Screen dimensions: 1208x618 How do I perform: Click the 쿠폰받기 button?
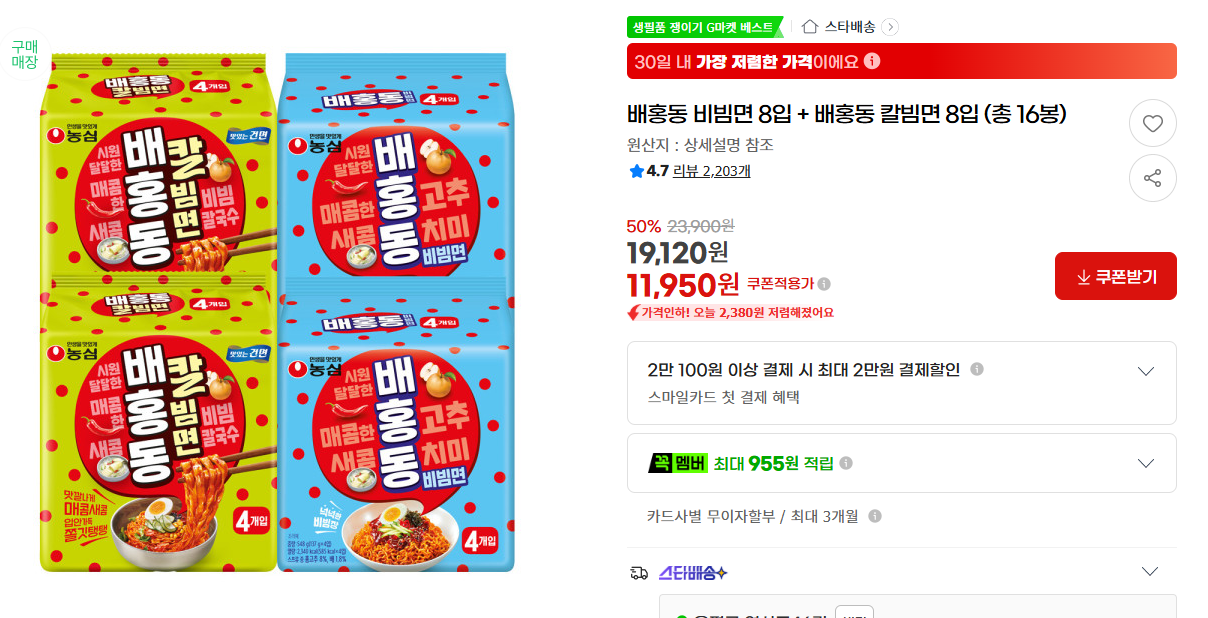1115,276
